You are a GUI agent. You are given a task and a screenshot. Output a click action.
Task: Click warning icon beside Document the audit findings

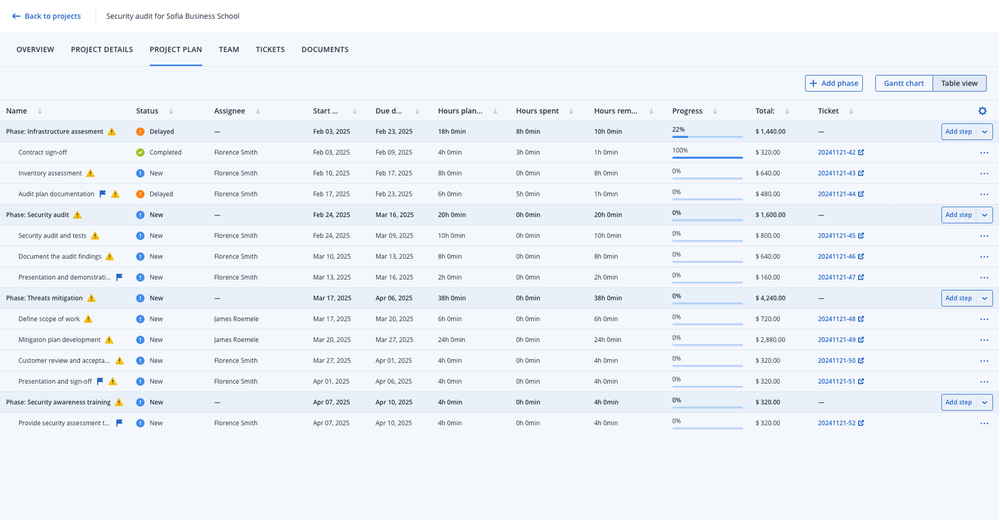click(x=110, y=256)
